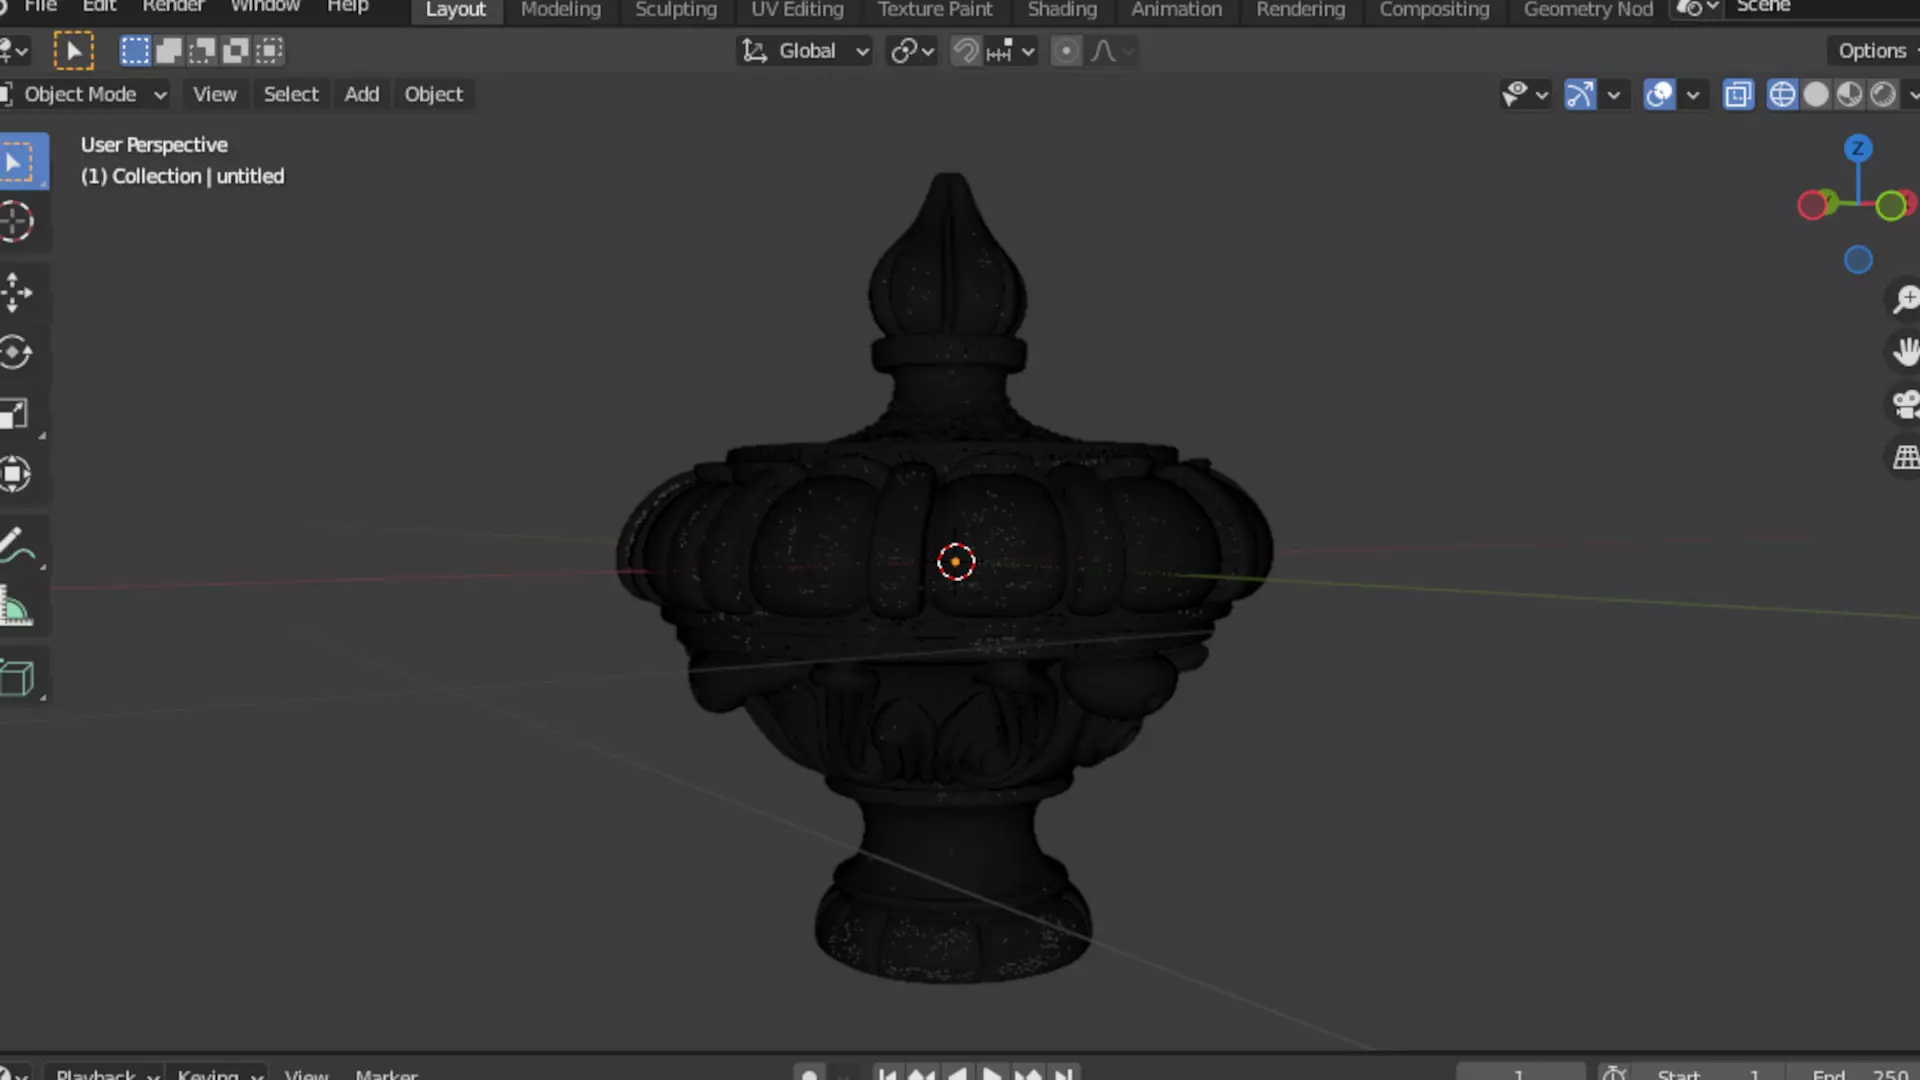Select the Measure tool
The height and width of the screenshot is (1080, 1920).
[16, 607]
